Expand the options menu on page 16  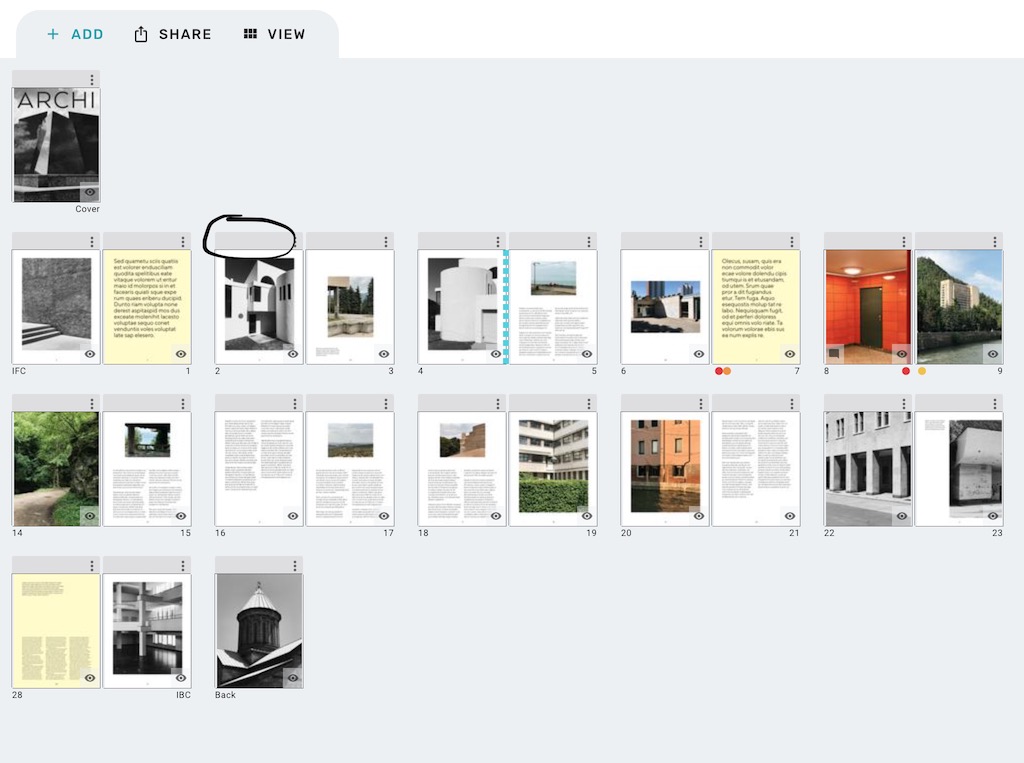click(x=294, y=403)
